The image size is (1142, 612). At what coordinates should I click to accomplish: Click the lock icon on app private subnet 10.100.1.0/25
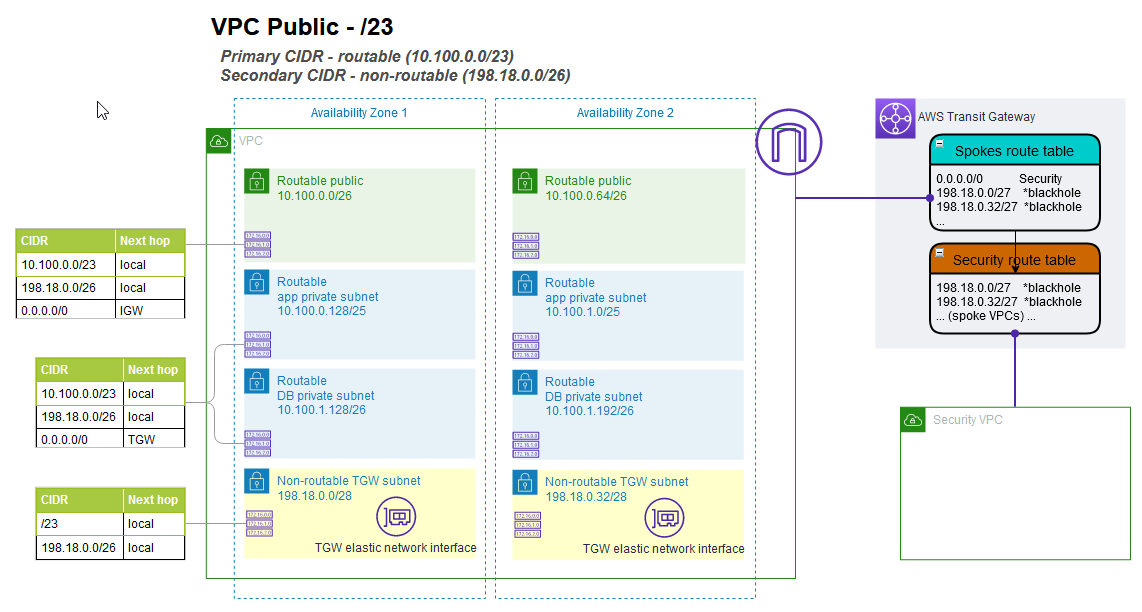click(x=524, y=283)
